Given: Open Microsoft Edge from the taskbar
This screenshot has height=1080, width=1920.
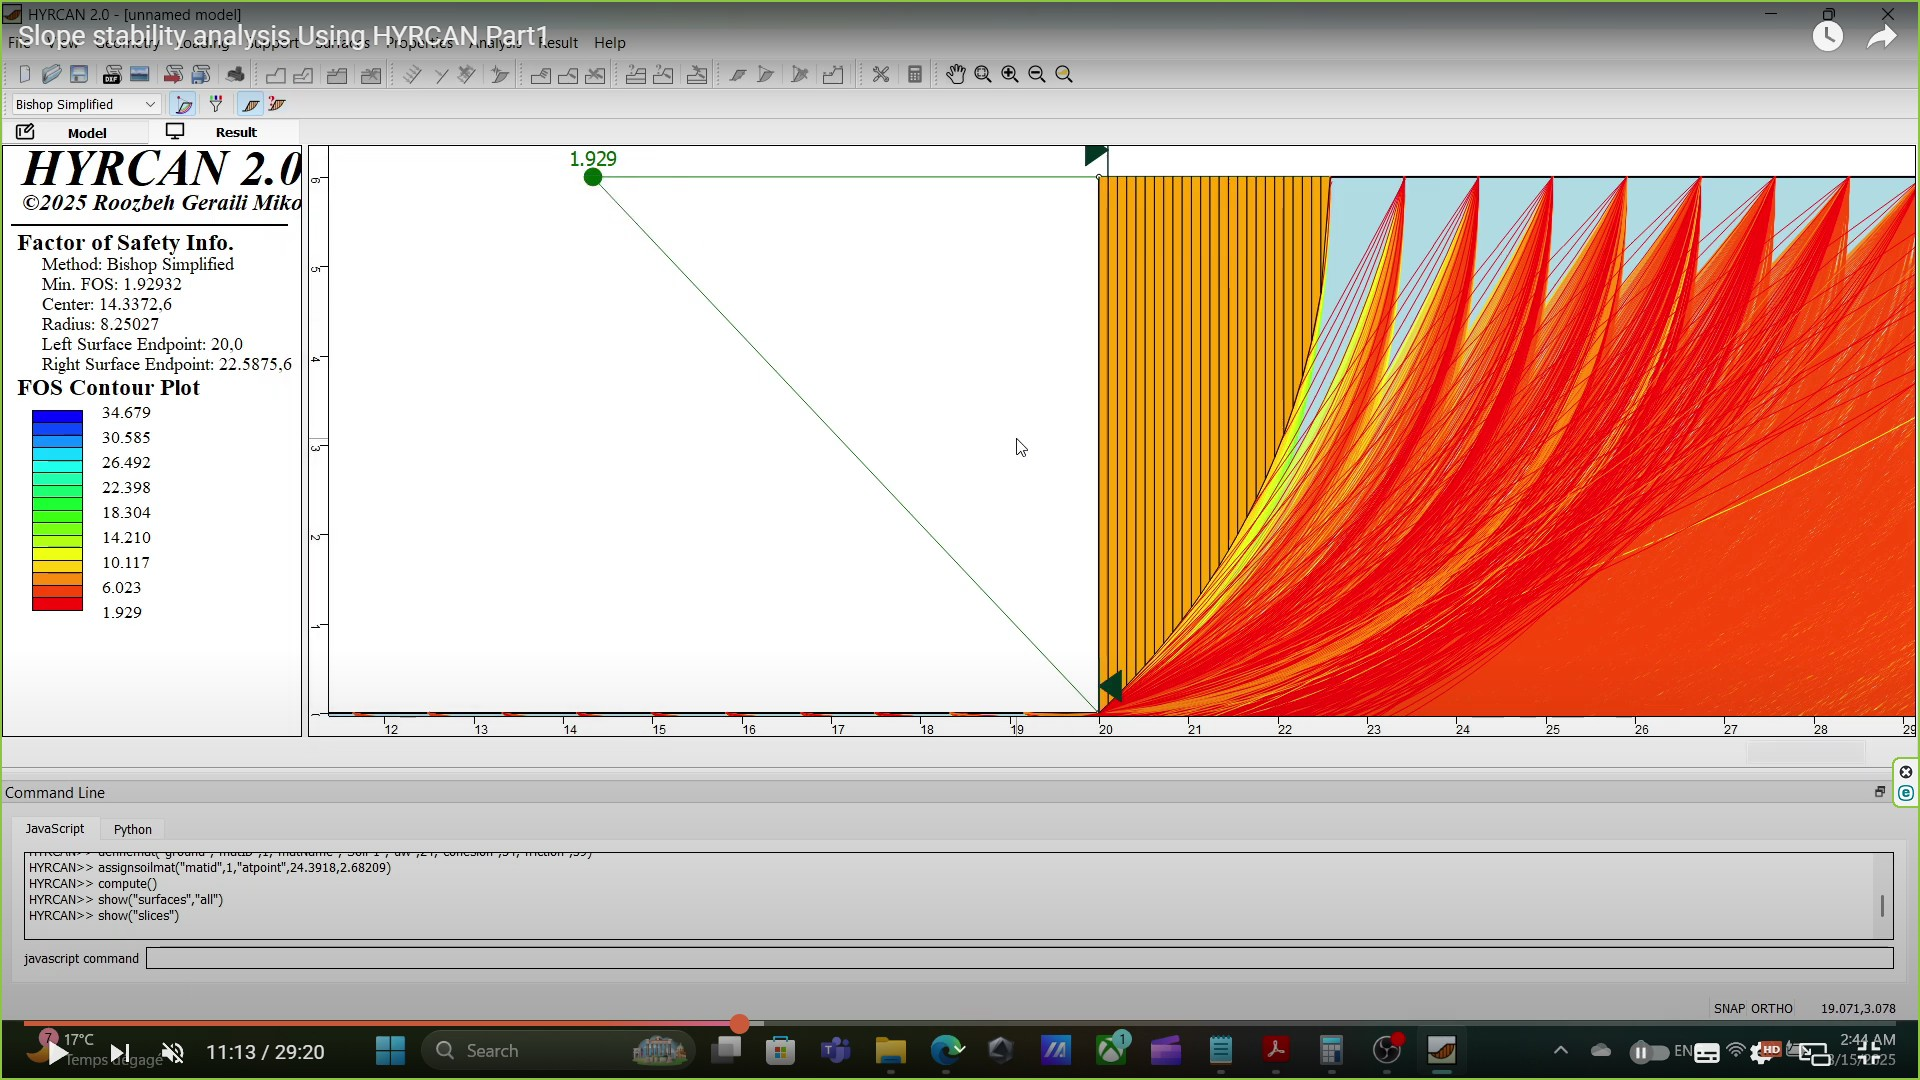Looking at the screenshot, I should point(946,1051).
